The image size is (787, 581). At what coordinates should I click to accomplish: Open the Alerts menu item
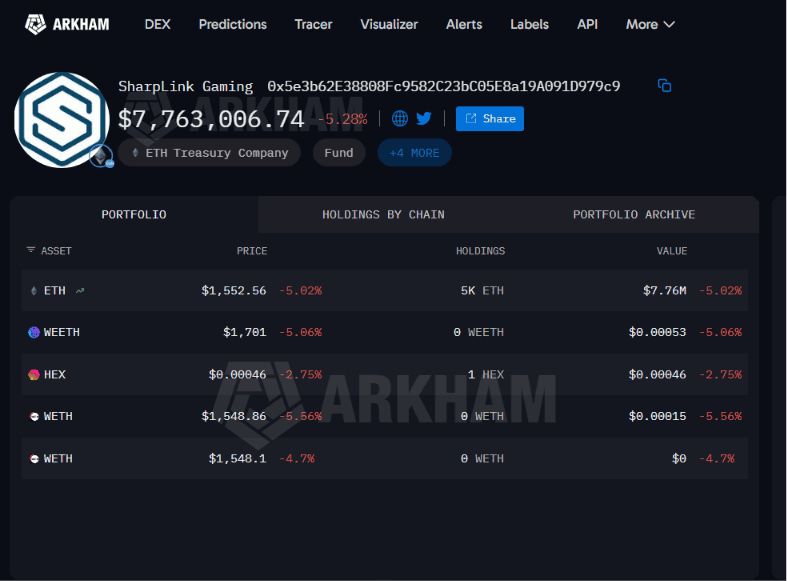pos(464,24)
